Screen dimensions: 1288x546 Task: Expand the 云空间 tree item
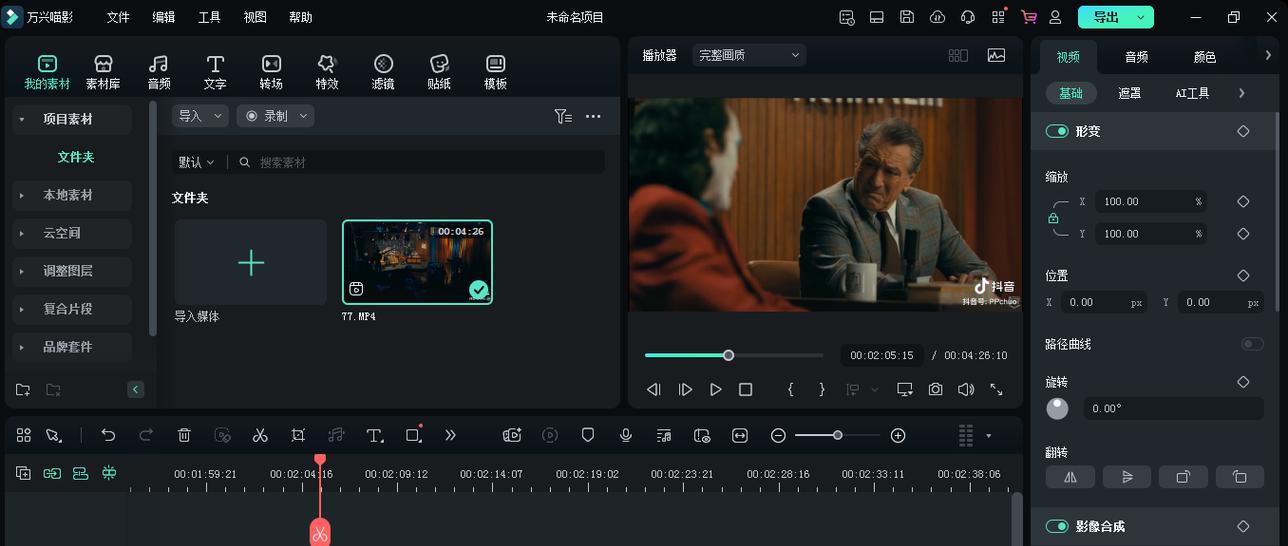tap(72, 233)
